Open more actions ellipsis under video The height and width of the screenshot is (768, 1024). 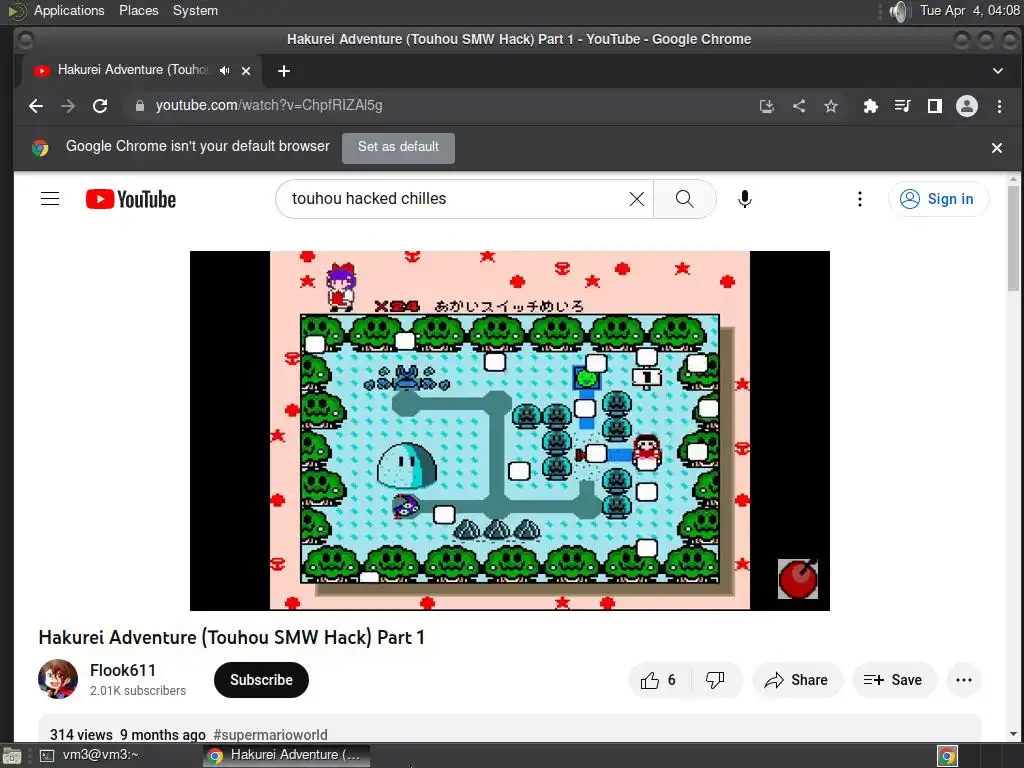pos(964,680)
